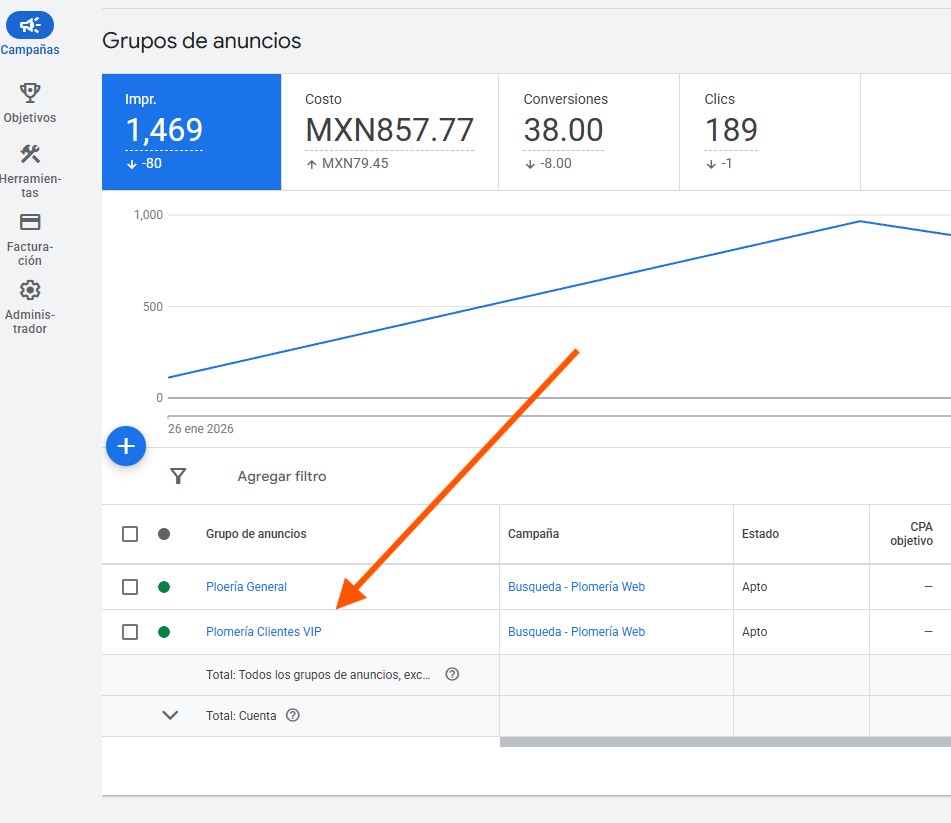
Task: Click the filter funnel icon
Action: 178,476
